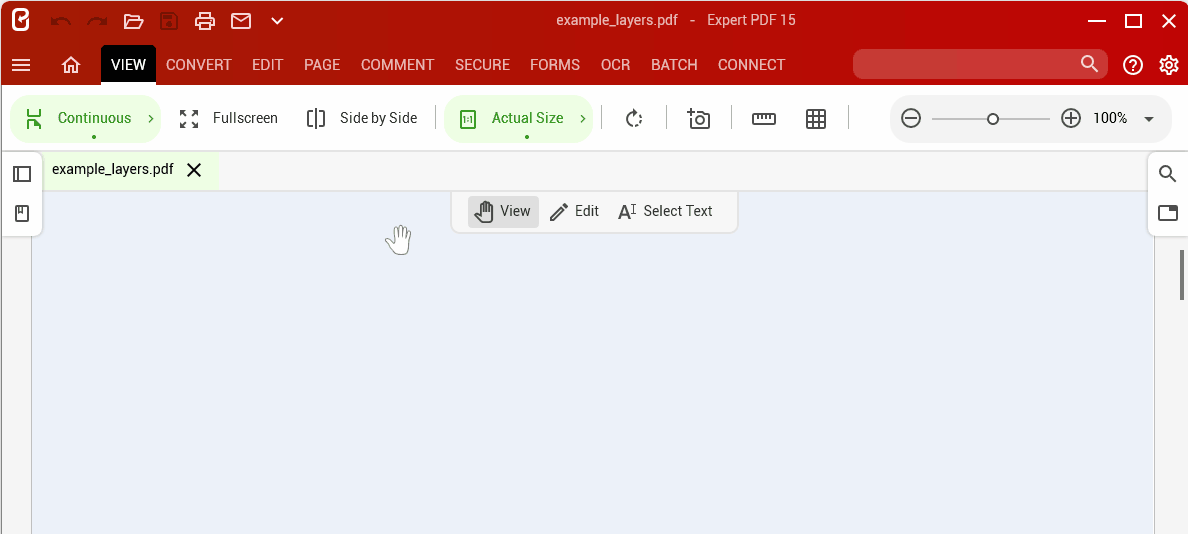Zoom out with the minus button
The width and height of the screenshot is (1188, 534).
point(911,118)
